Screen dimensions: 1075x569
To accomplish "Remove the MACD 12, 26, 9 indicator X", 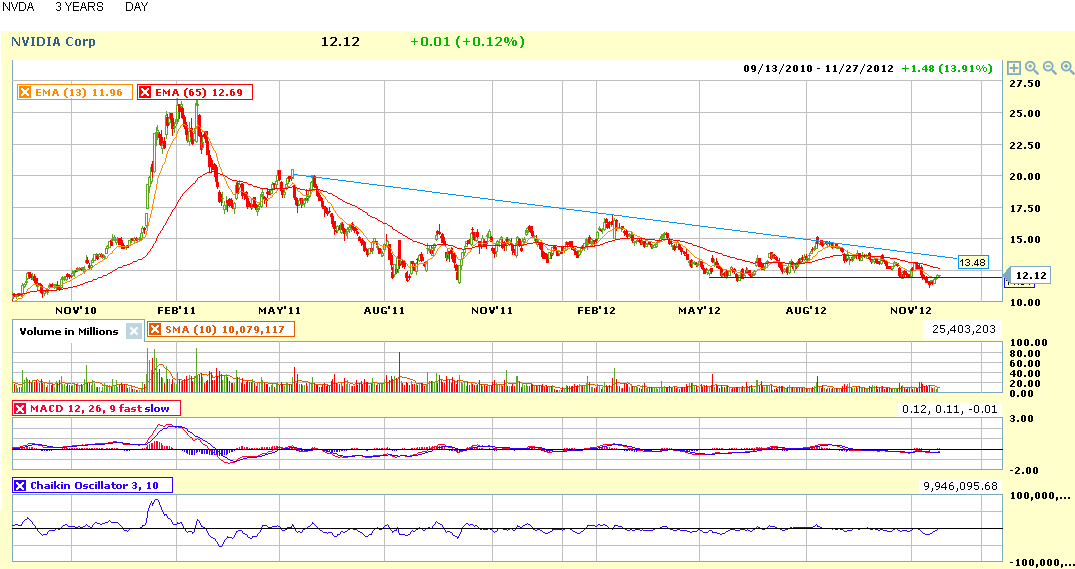I will (x=20, y=409).
